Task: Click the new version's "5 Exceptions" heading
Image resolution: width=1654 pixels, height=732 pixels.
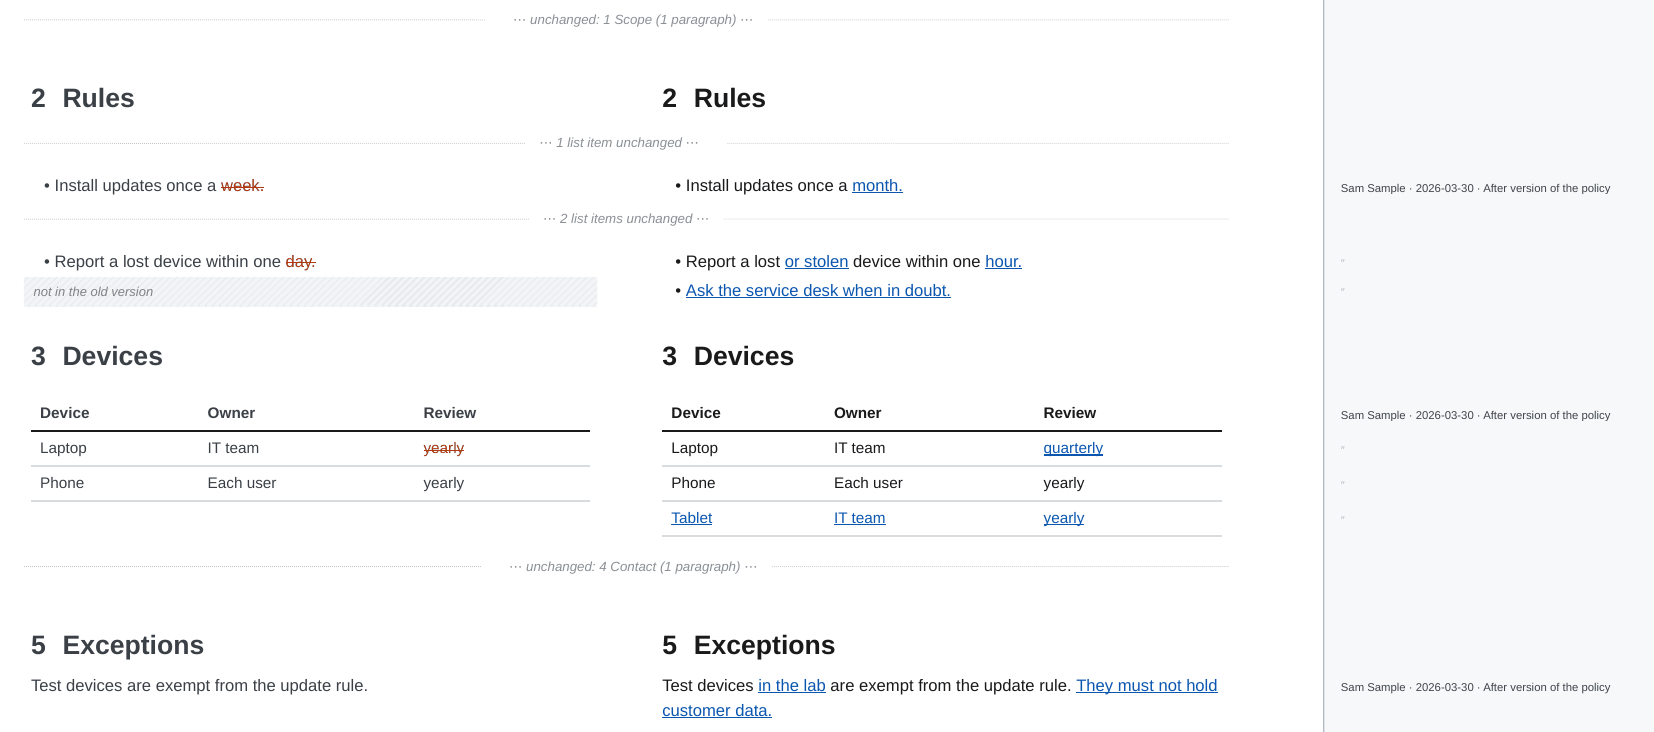Action: (748, 645)
